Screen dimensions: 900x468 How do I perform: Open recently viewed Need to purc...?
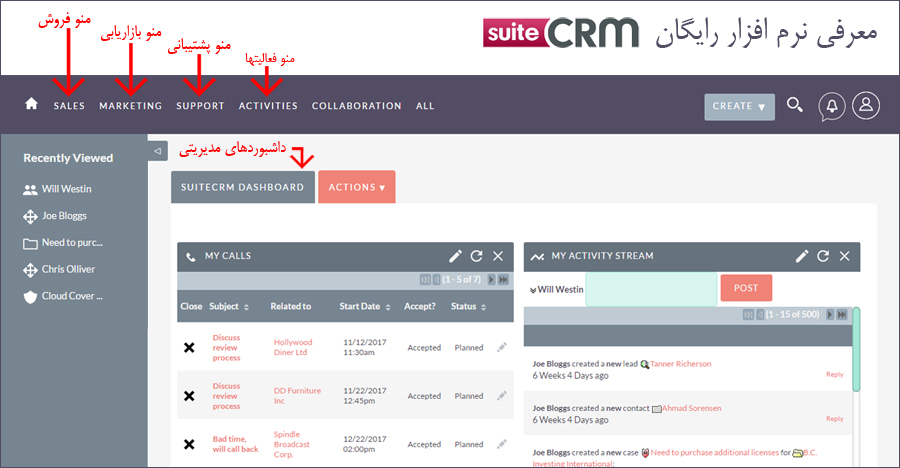pos(72,243)
